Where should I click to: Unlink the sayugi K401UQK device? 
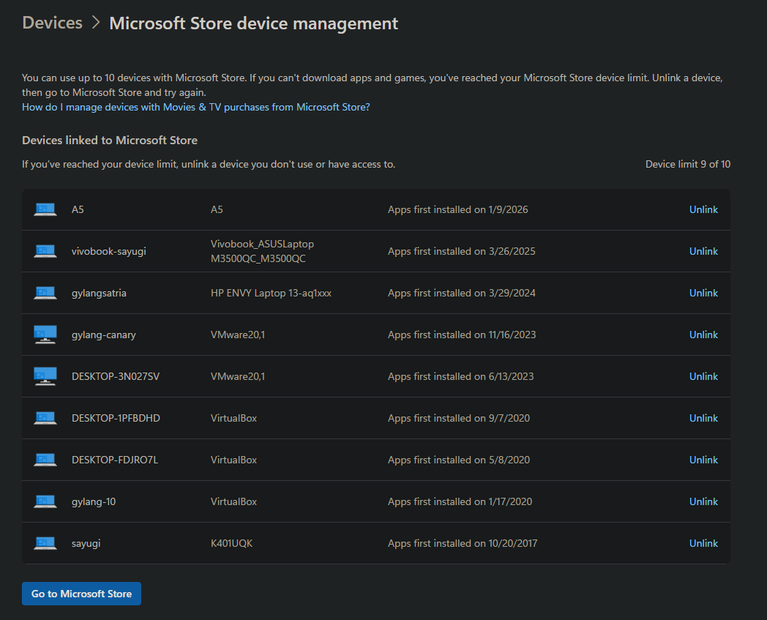(x=703, y=543)
